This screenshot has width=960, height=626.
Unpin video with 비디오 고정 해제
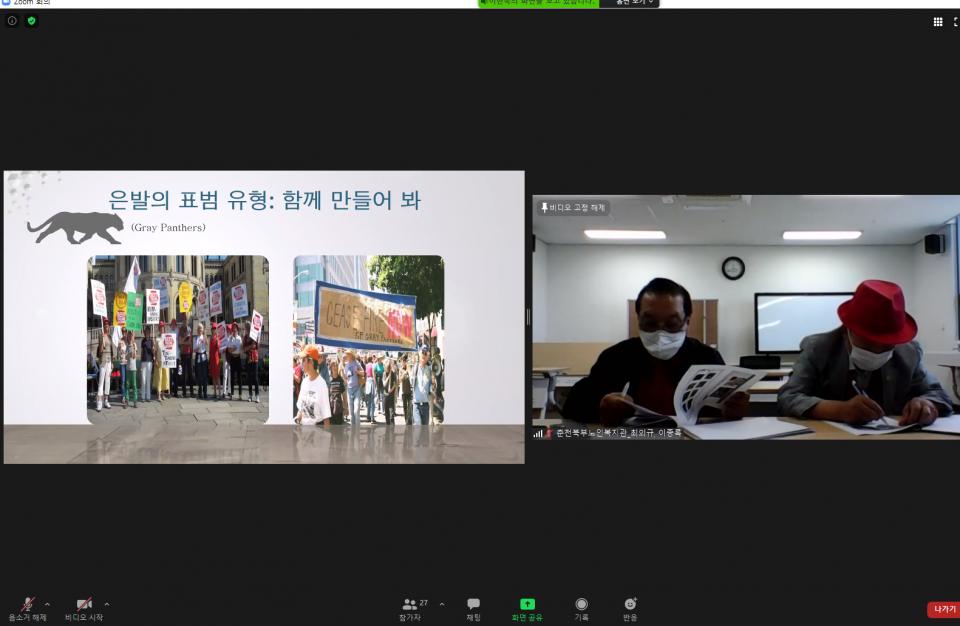click(x=573, y=208)
